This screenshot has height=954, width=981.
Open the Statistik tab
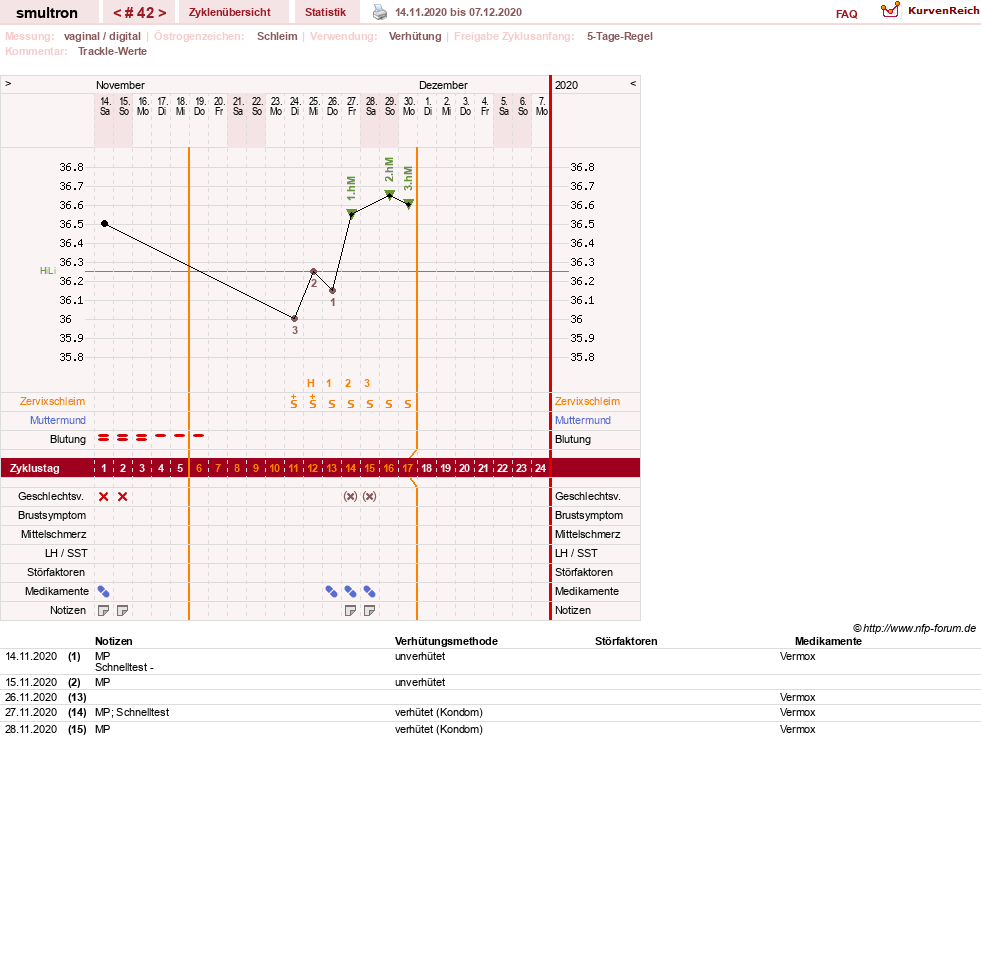[x=325, y=13]
